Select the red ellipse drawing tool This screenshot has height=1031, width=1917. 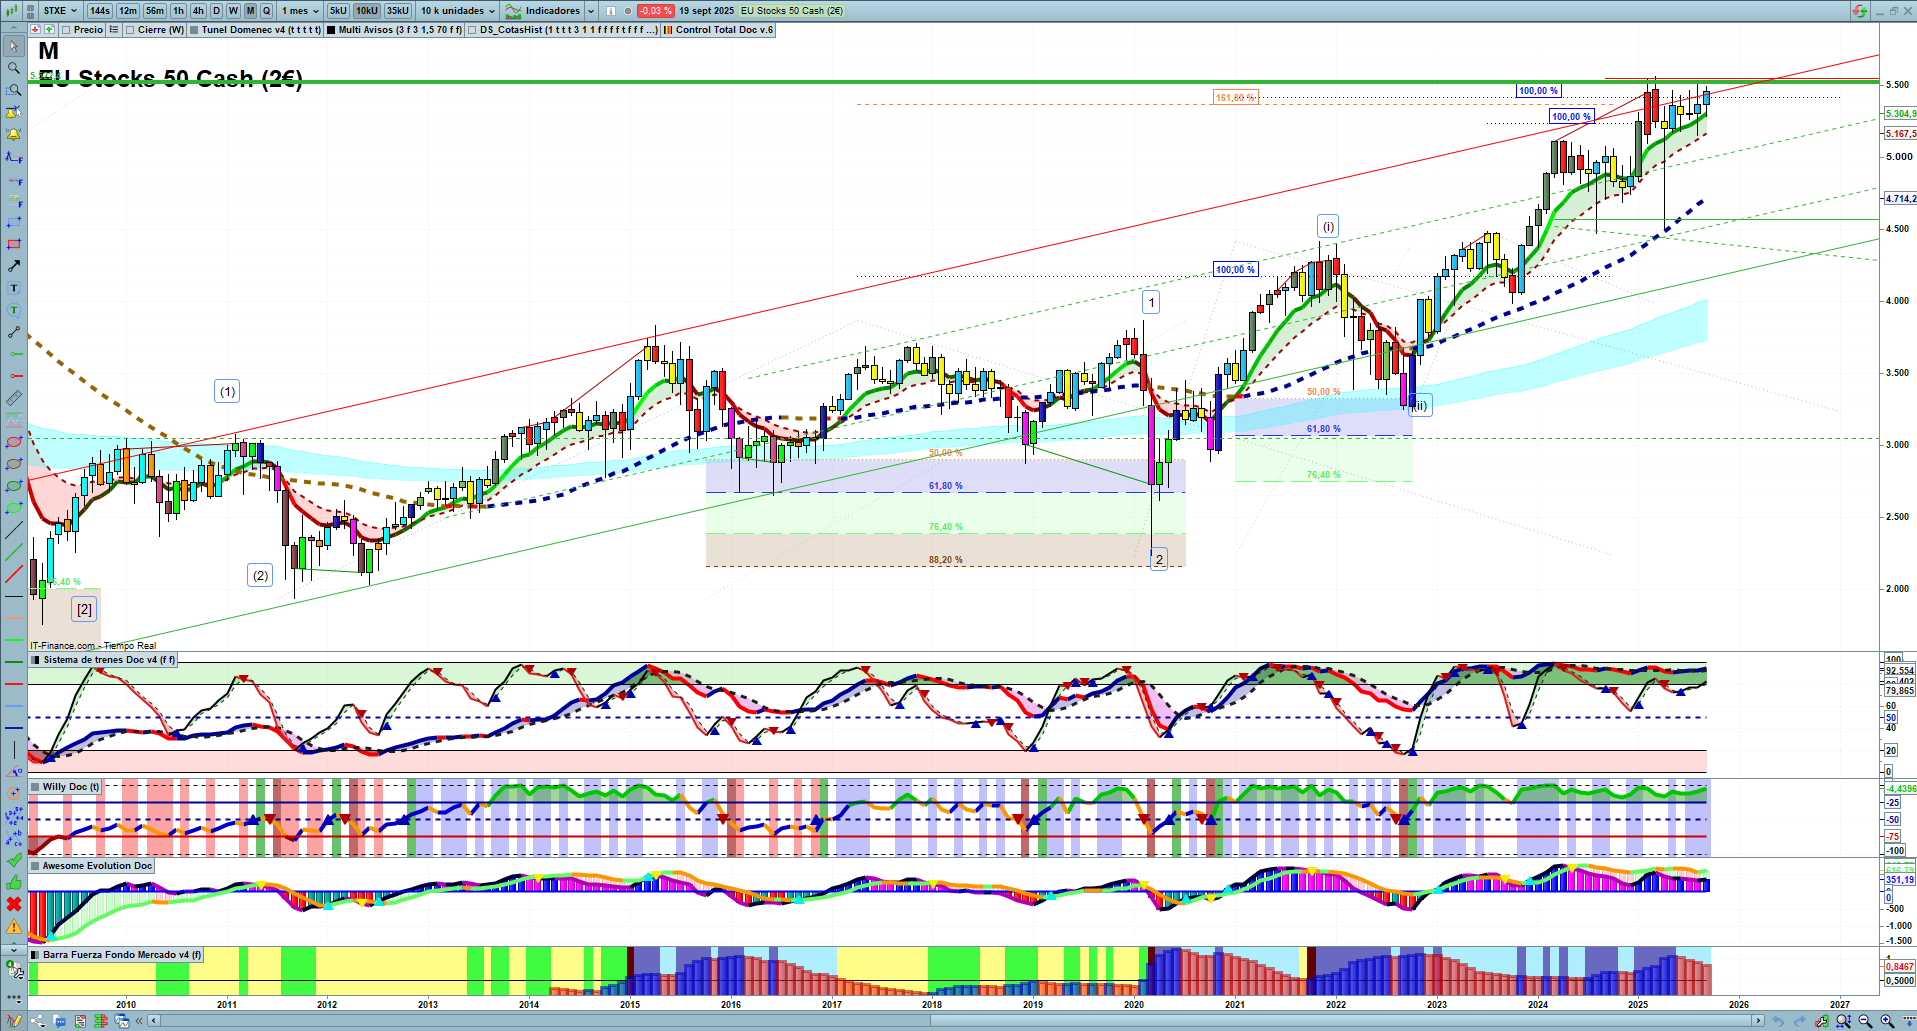14,442
